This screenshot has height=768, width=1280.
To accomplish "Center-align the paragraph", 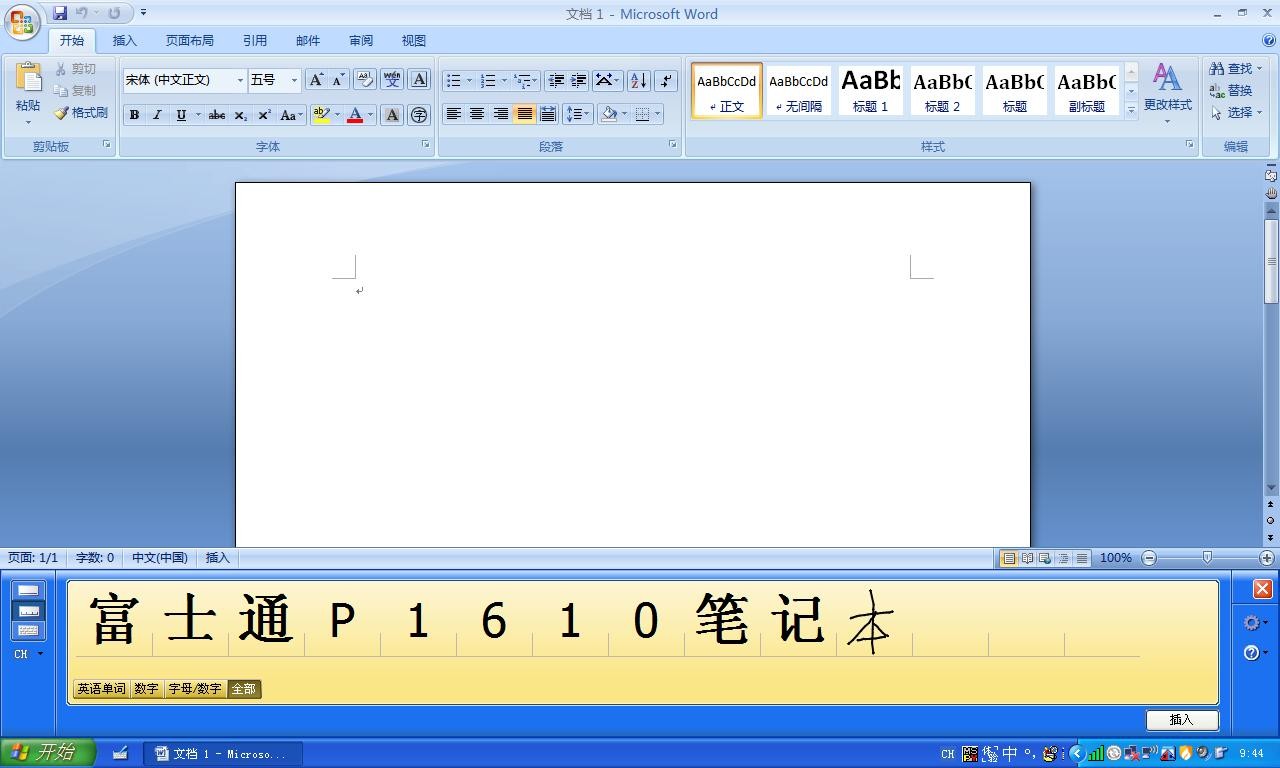I will pyautogui.click(x=477, y=114).
